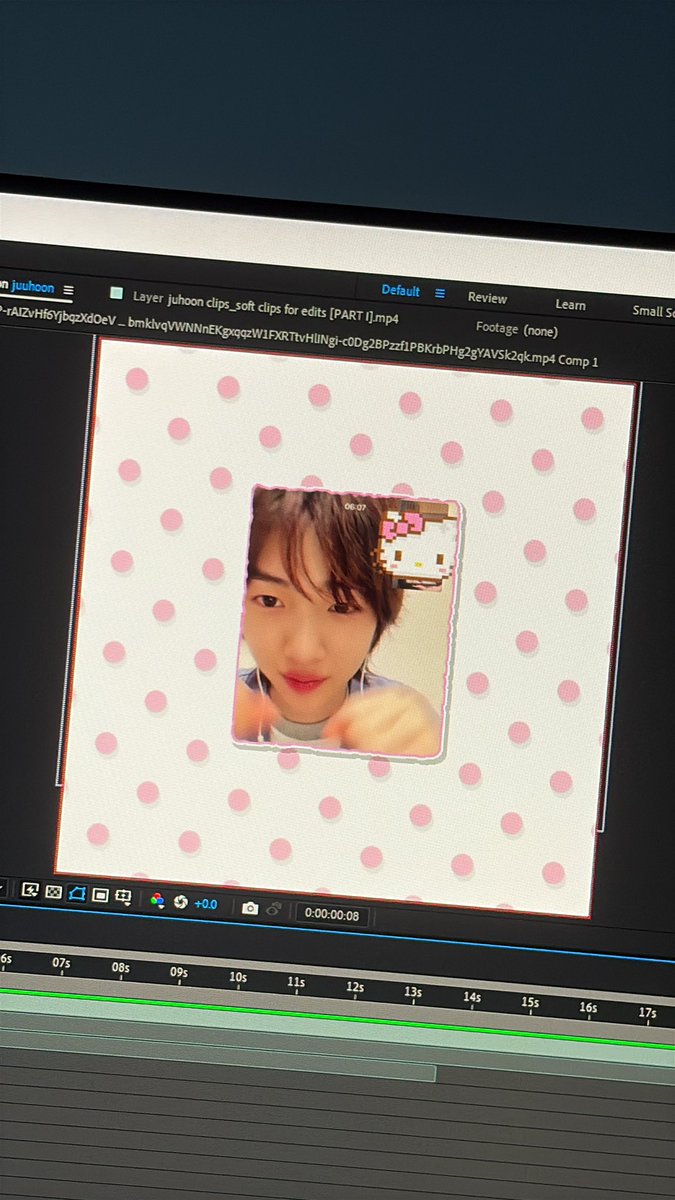Switch to the Learn workspace

pyautogui.click(x=571, y=305)
